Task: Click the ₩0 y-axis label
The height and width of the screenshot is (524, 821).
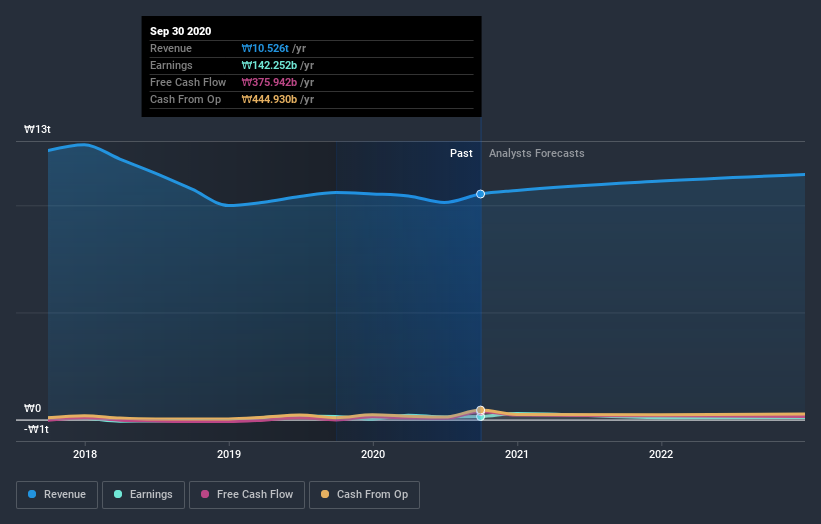Action: [32, 408]
